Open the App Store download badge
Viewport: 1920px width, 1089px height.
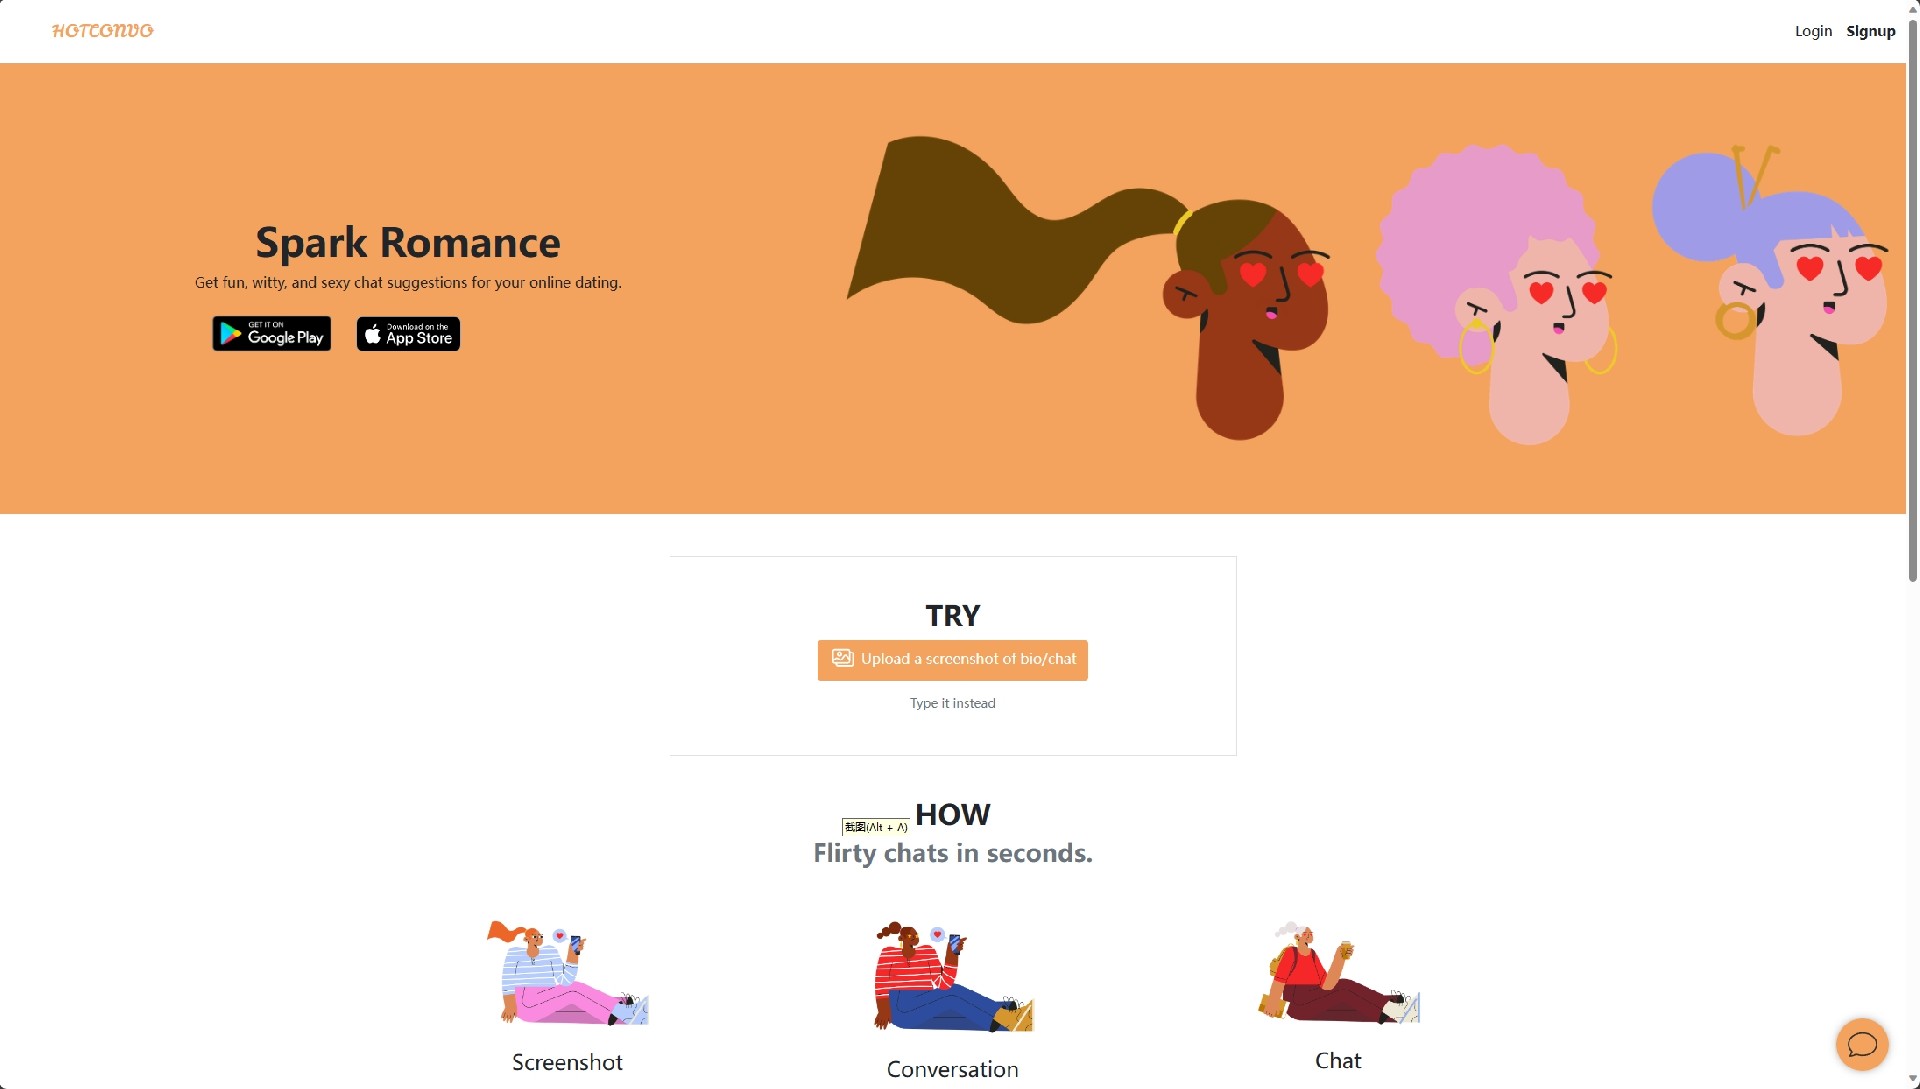(408, 334)
